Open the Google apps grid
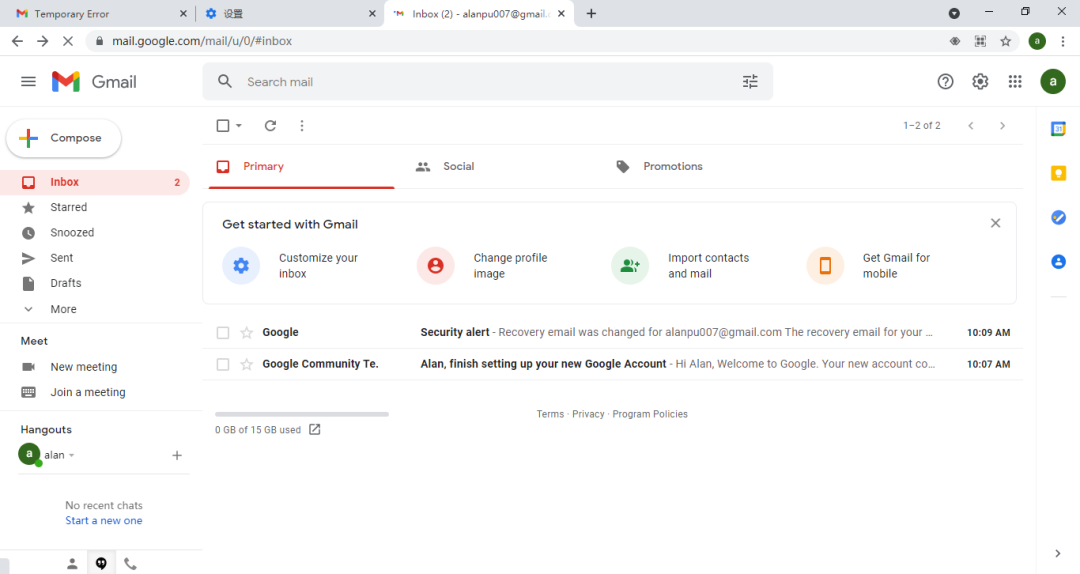The height and width of the screenshot is (574, 1080). click(x=1015, y=82)
